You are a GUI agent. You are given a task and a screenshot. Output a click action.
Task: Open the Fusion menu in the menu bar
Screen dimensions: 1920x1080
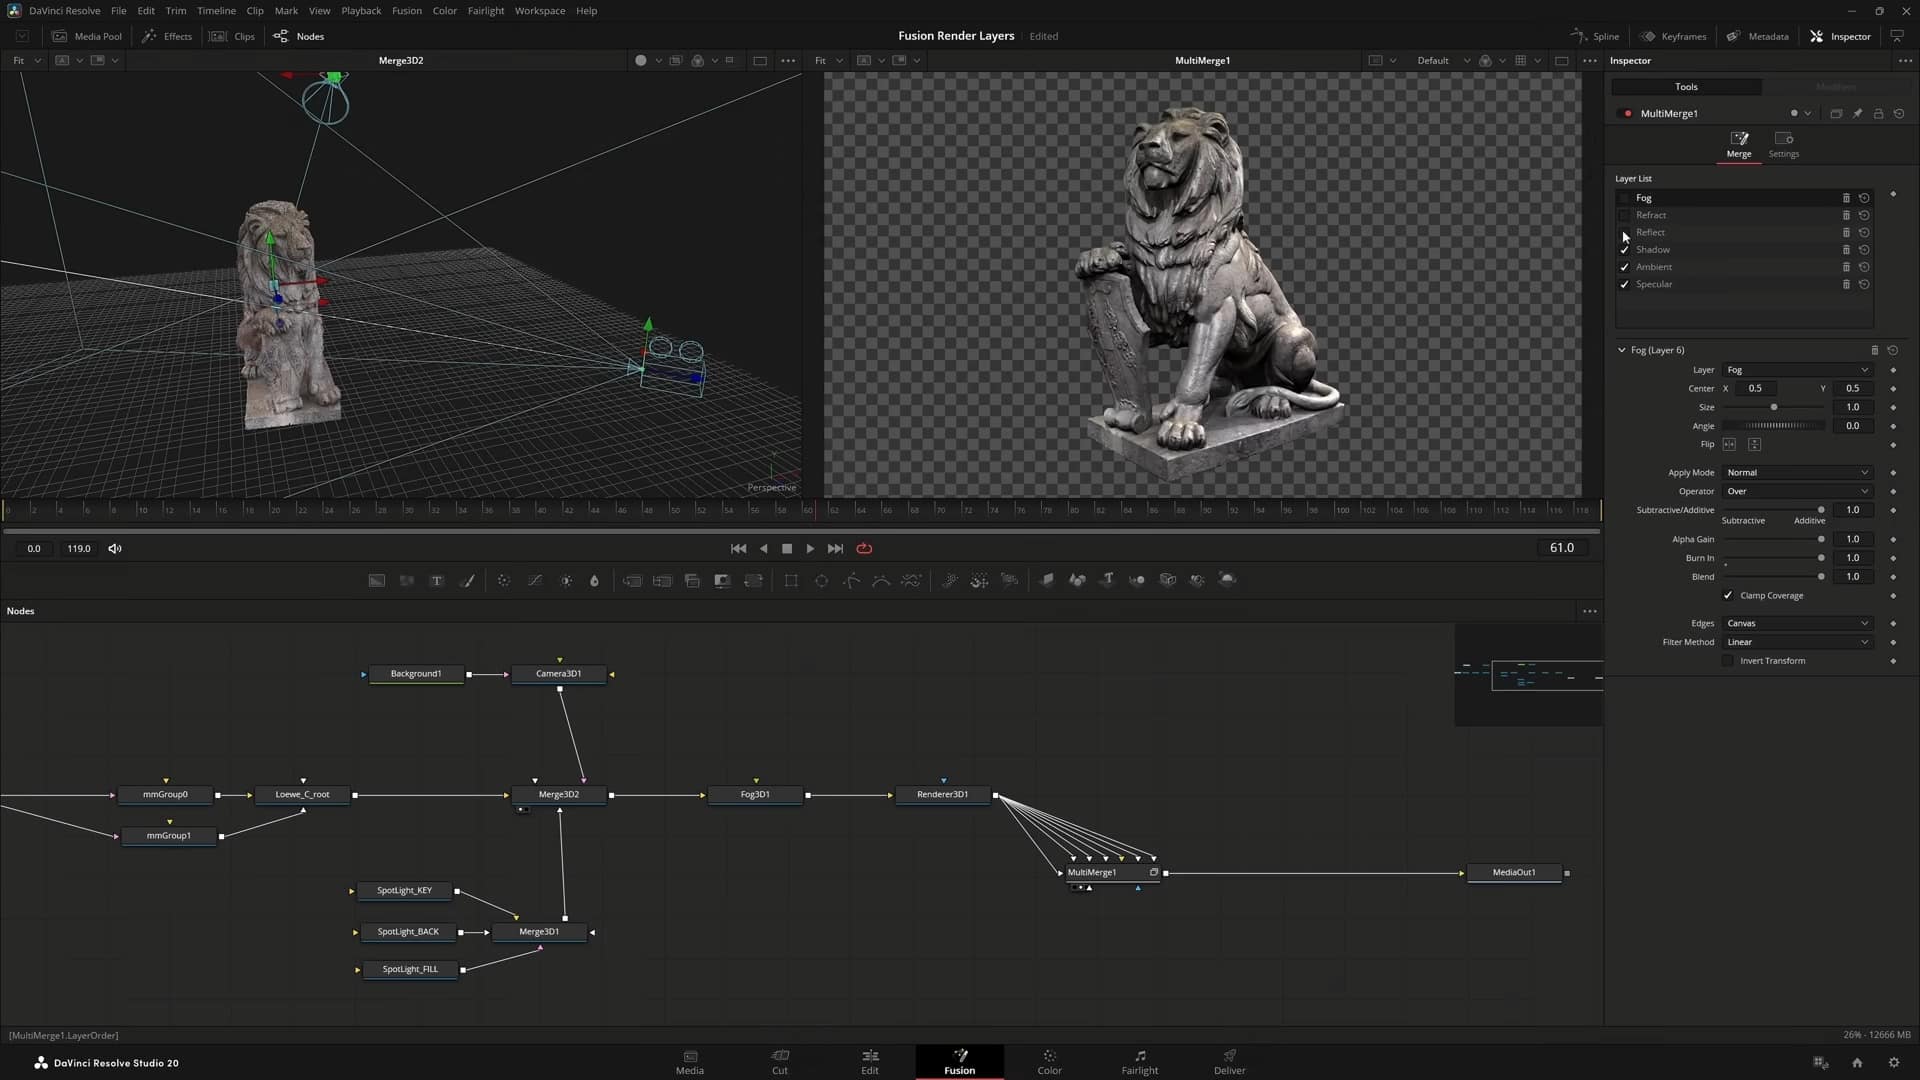[406, 10]
